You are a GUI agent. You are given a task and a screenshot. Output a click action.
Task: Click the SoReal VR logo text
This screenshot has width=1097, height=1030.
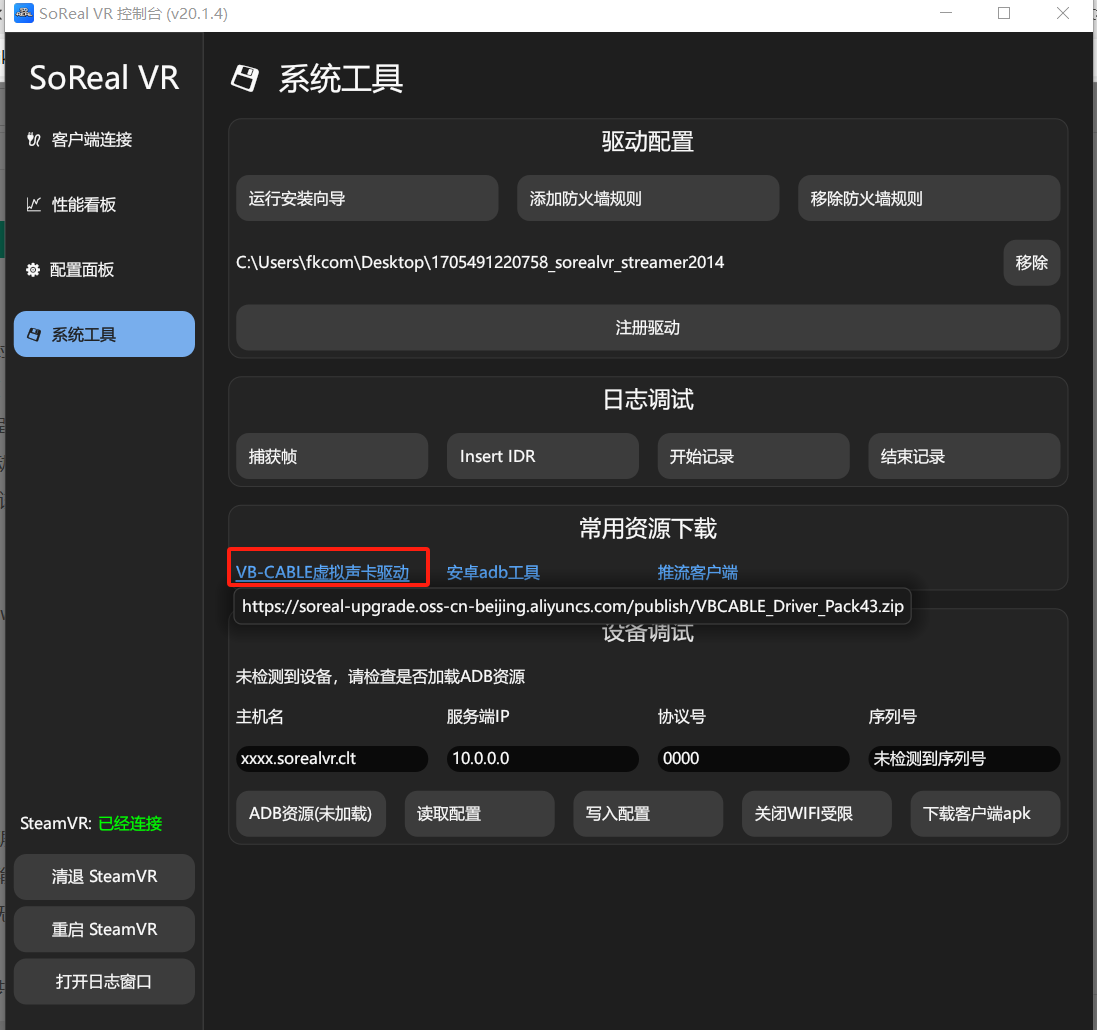tap(104, 78)
